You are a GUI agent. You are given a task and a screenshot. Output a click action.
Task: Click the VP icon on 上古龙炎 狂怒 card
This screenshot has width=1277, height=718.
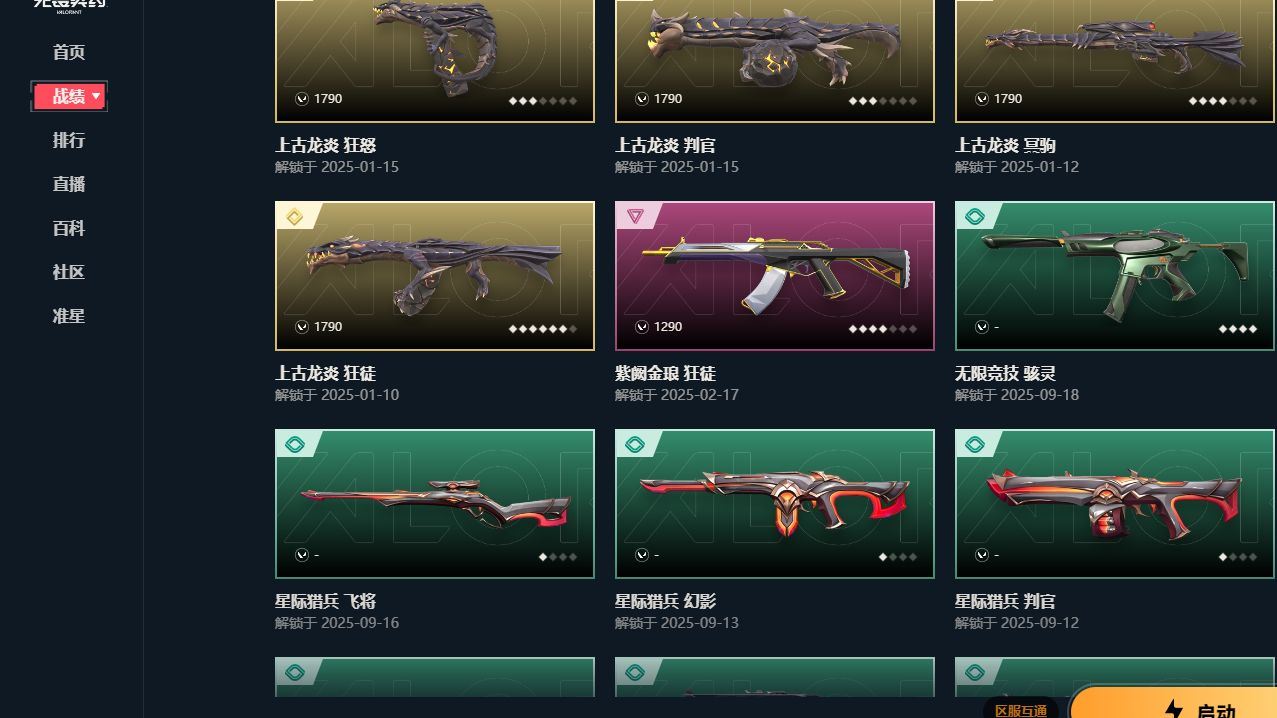pos(302,99)
